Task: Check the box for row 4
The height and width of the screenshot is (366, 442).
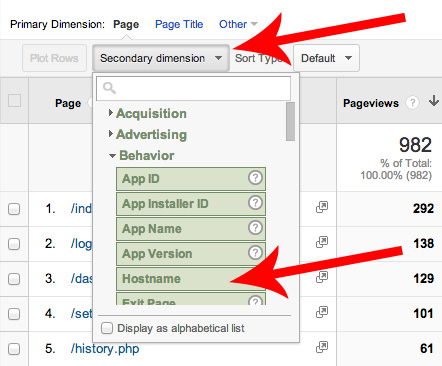Action: pyautogui.click(x=14, y=314)
